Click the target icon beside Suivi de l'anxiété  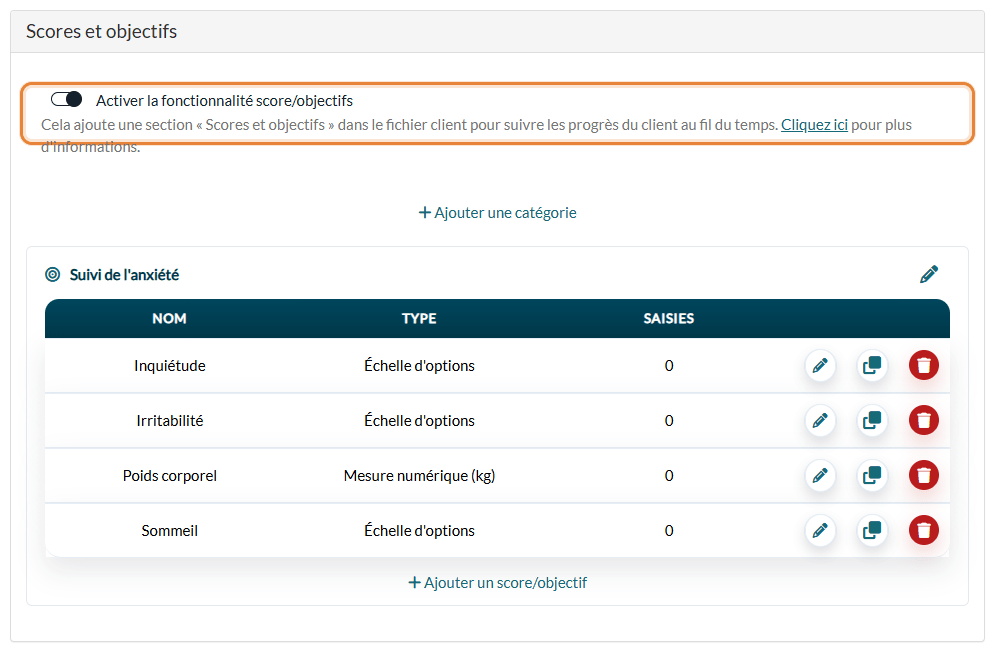click(53, 275)
